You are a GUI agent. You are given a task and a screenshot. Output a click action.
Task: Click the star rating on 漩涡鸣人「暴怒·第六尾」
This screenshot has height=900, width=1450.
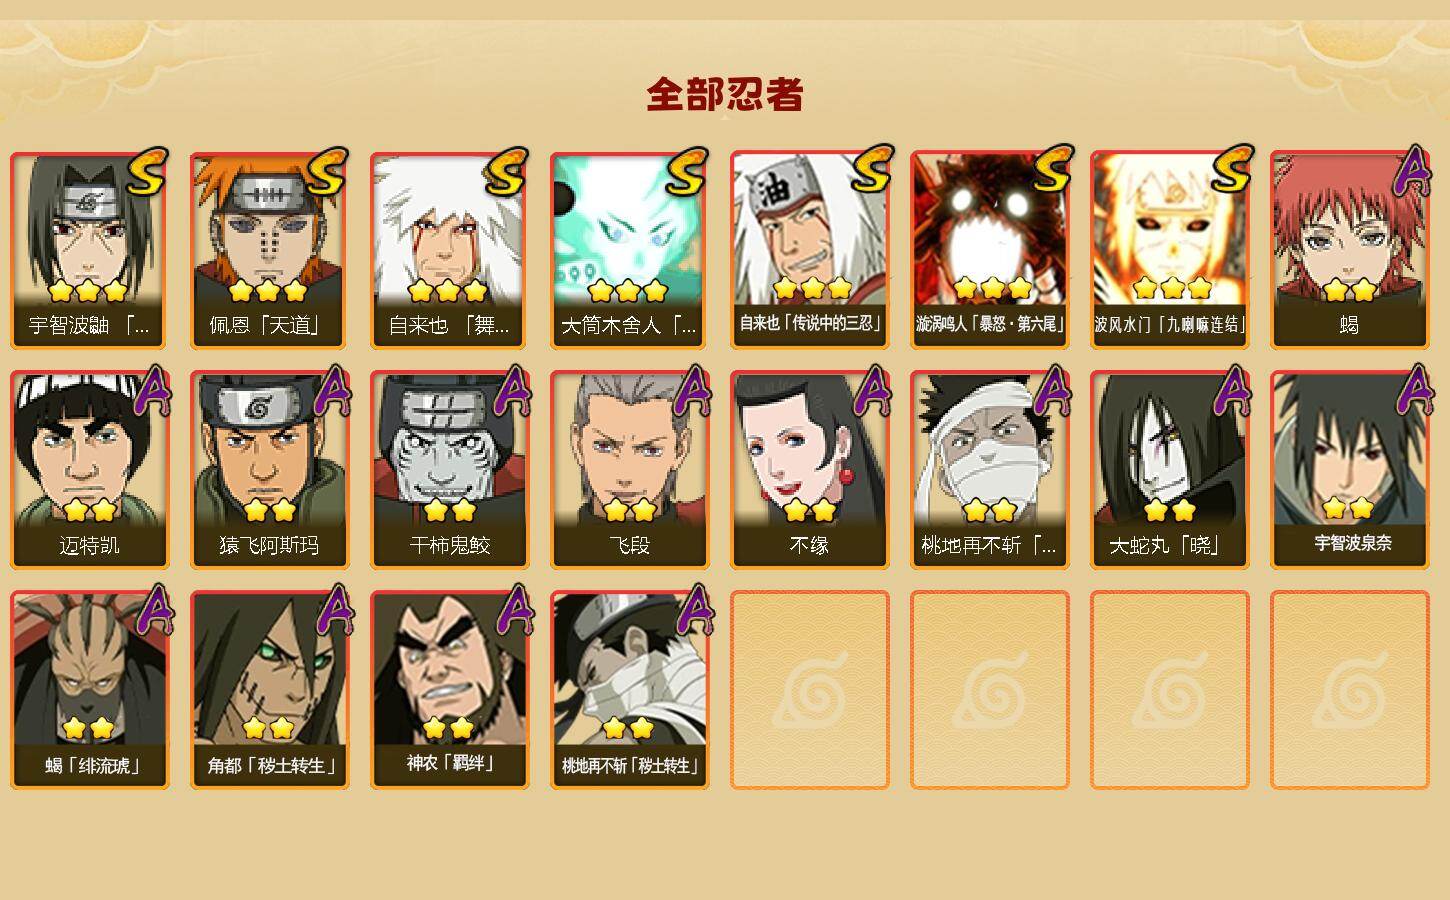(x=991, y=289)
